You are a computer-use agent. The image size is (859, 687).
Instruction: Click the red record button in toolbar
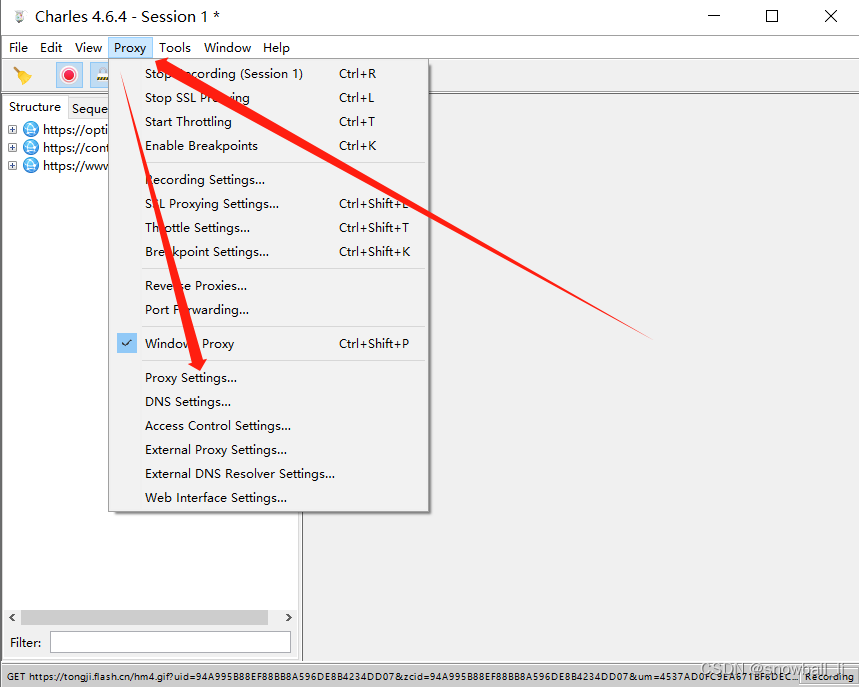coord(69,75)
